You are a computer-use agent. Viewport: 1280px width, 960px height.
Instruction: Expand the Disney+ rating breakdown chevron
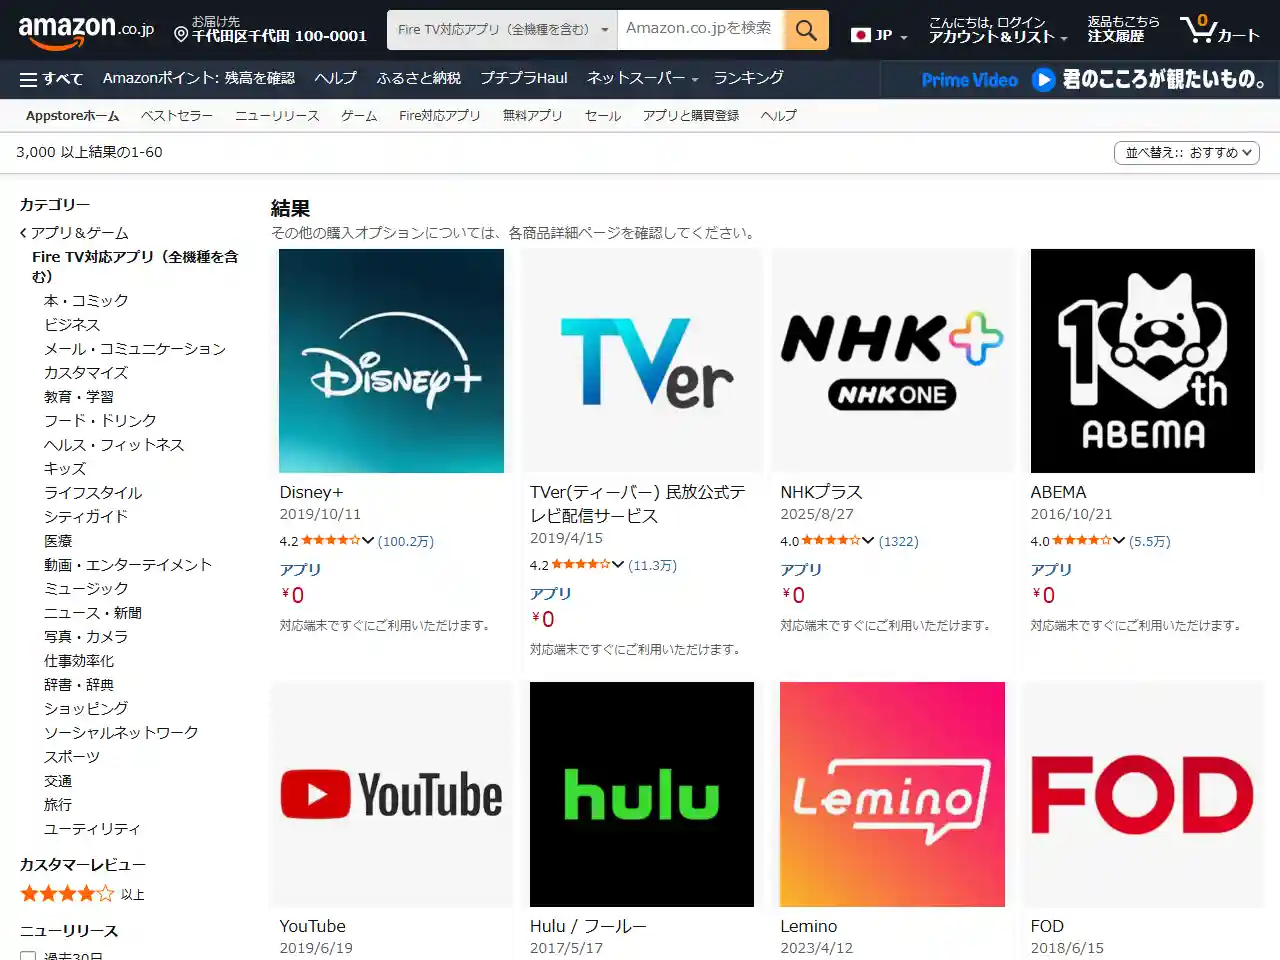368,541
